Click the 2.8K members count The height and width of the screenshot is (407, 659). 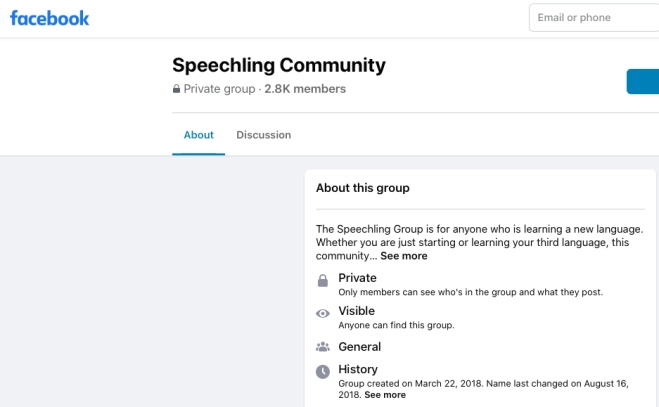pos(305,89)
